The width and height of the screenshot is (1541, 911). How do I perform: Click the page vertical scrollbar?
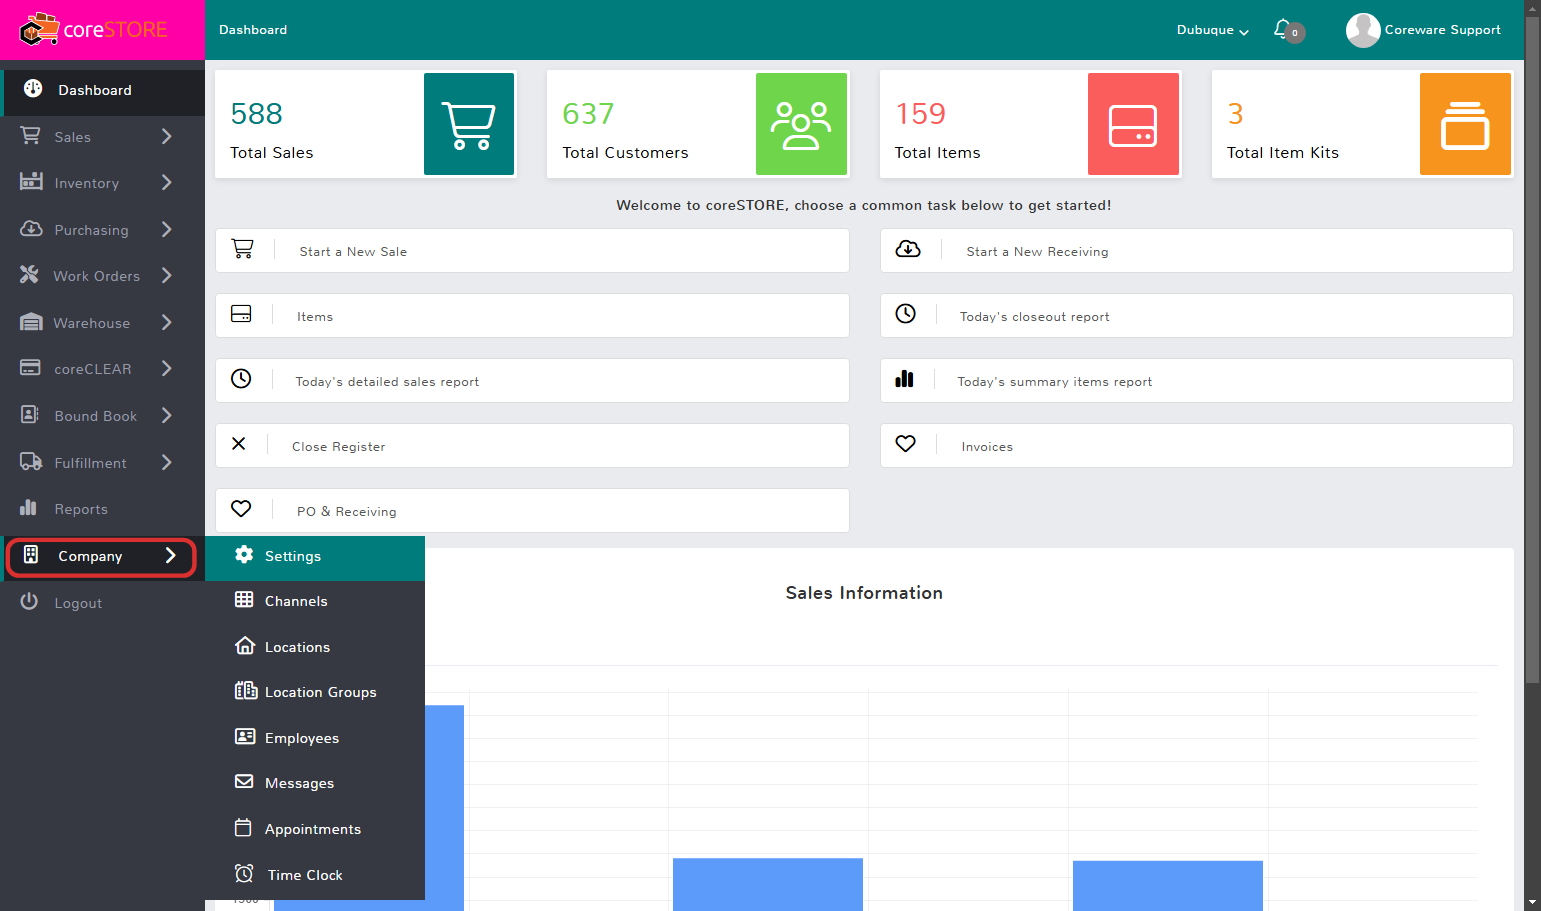[1532, 350]
